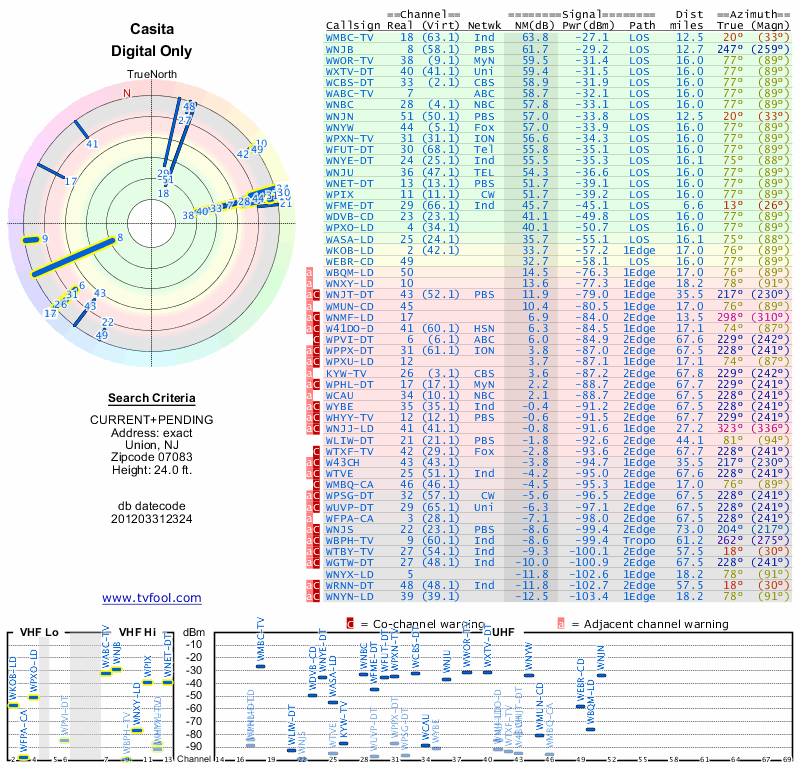The image size is (800, 768).
Task: Select the WNJB callsign in the table
Action: click(339, 49)
